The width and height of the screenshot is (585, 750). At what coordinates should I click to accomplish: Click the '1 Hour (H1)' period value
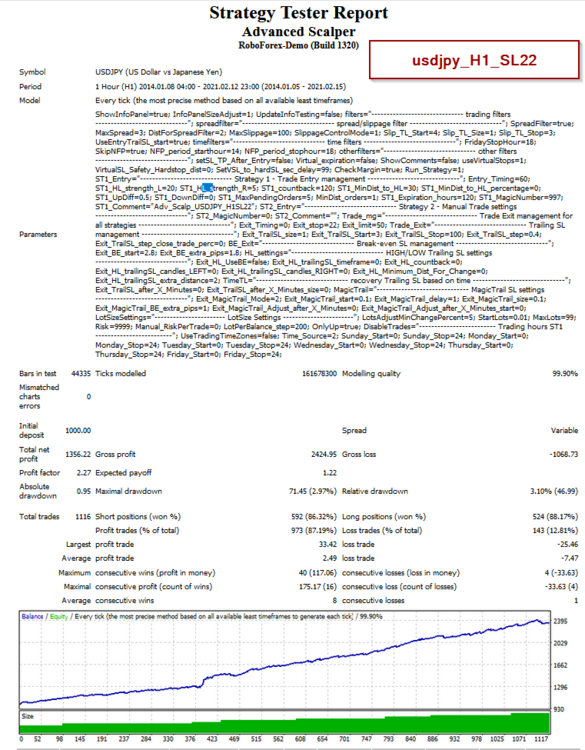coord(116,87)
